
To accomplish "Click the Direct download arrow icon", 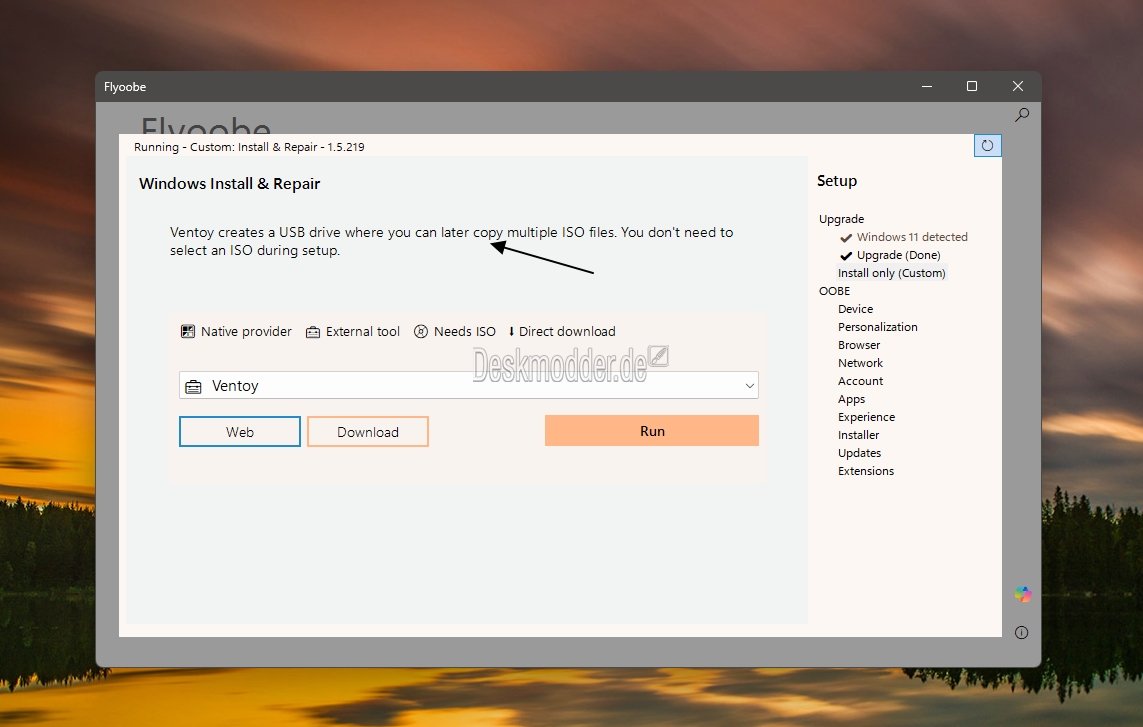I will [x=511, y=332].
